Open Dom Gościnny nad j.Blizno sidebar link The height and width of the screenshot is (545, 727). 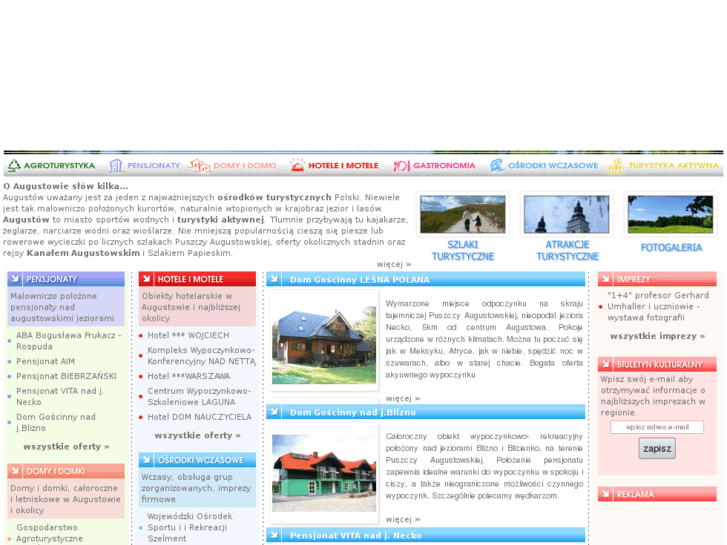(x=56, y=423)
